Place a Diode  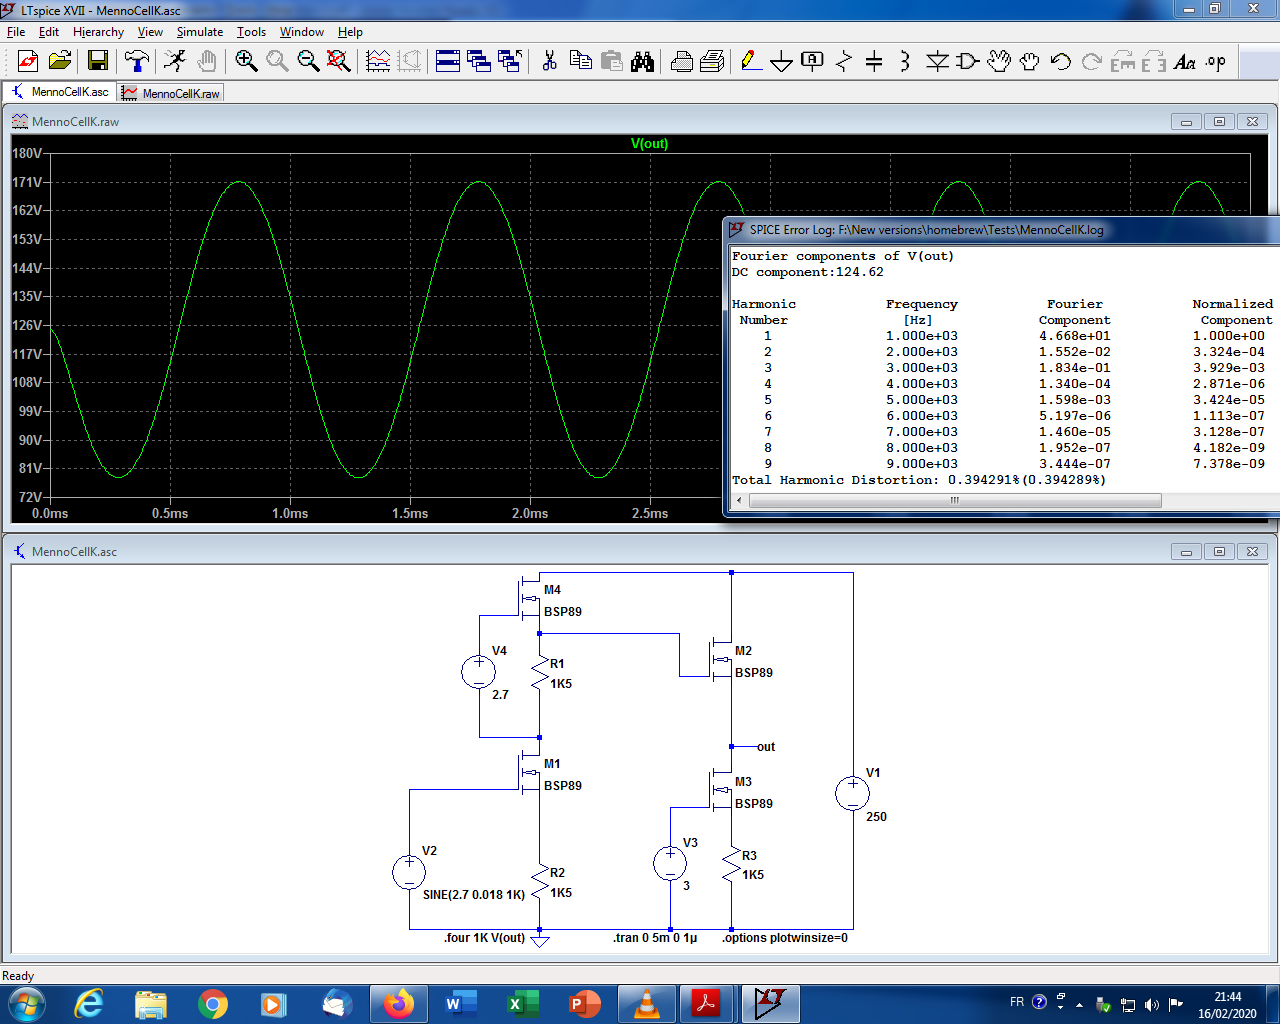pyautogui.click(x=937, y=61)
